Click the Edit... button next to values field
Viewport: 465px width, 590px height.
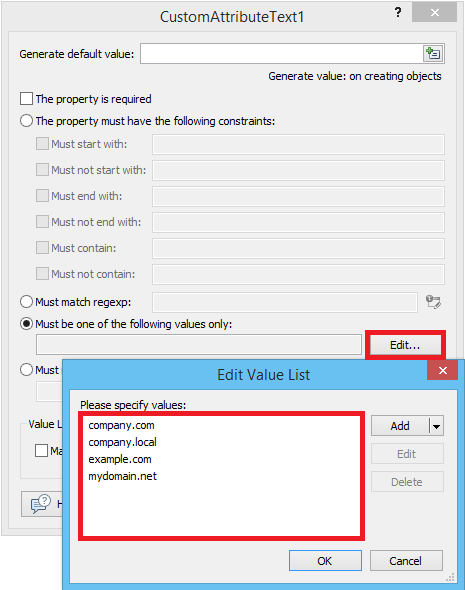pyautogui.click(x=405, y=345)
